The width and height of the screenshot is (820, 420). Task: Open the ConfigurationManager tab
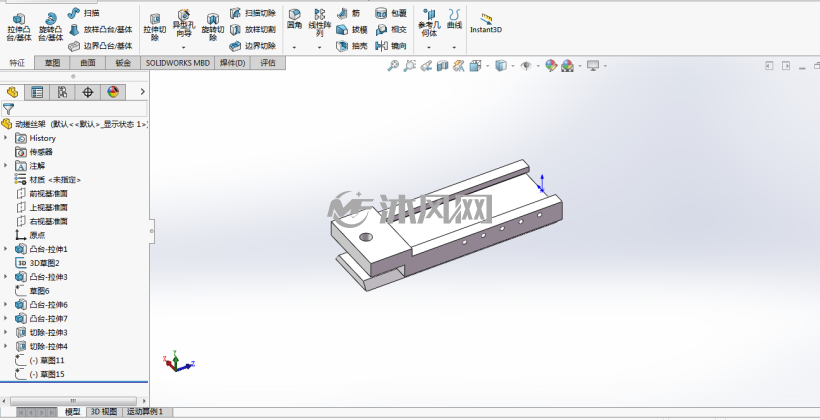62,92
